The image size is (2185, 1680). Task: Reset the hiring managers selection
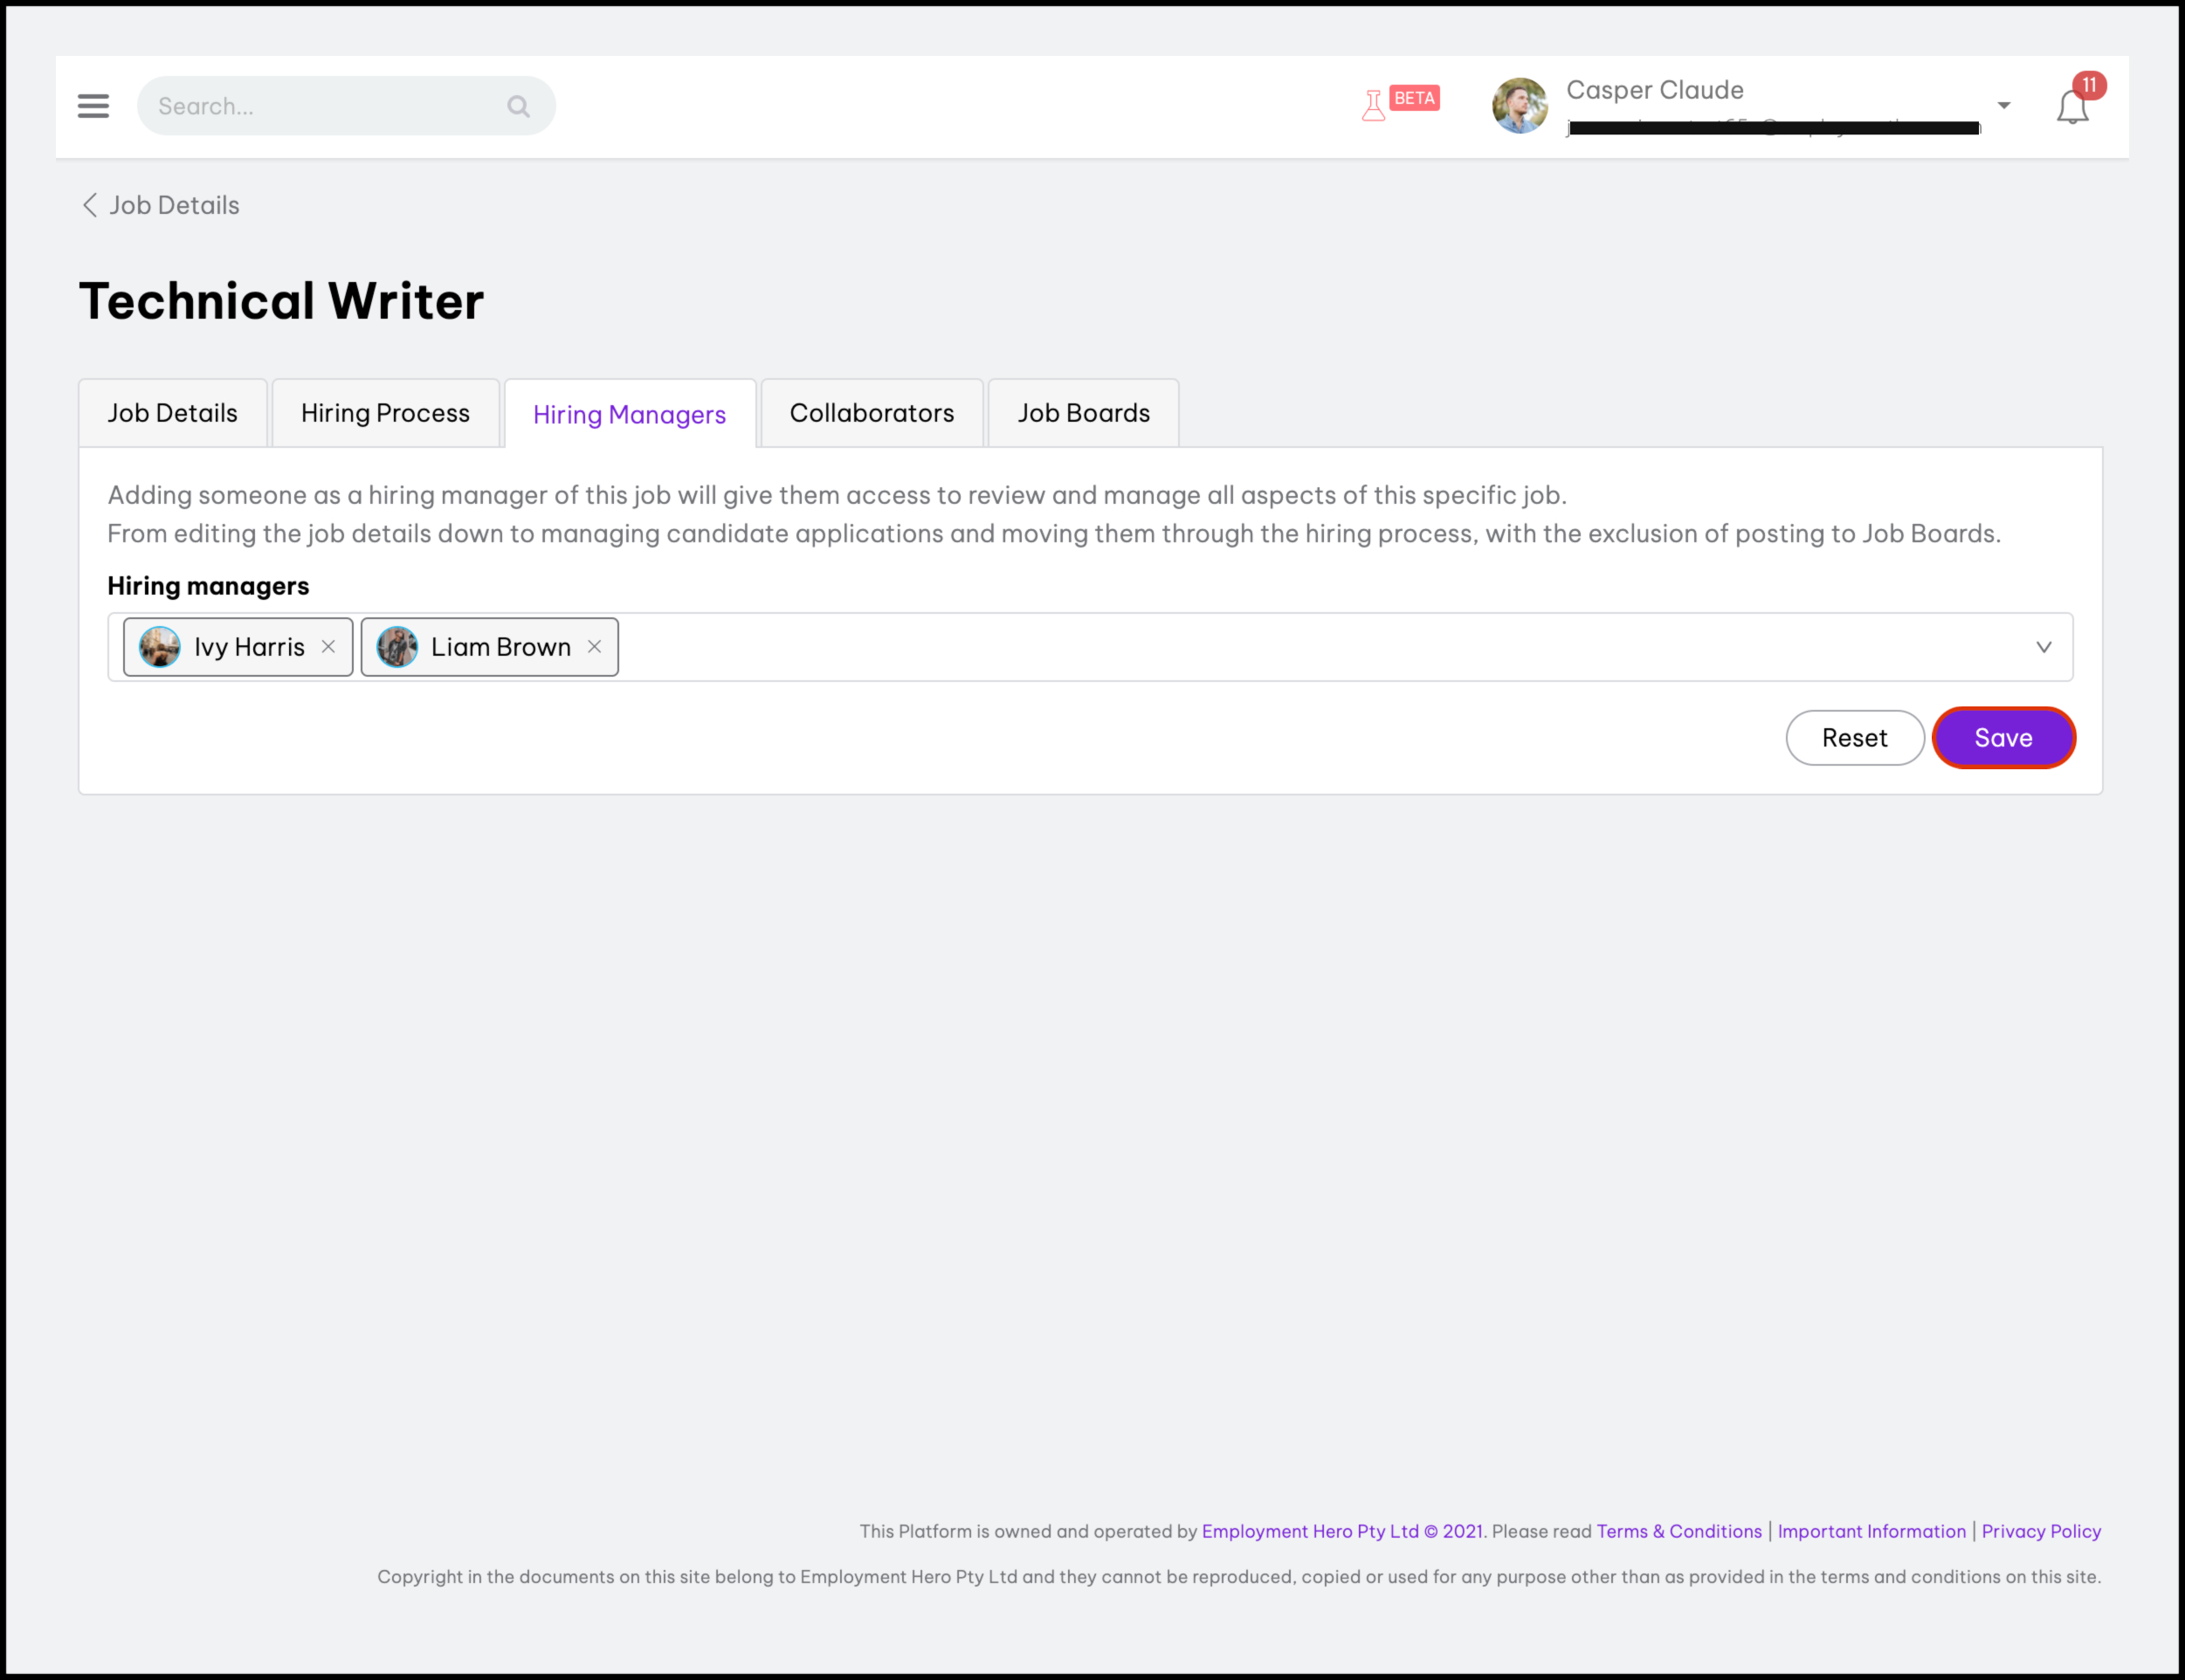(x=1854, y=738)
